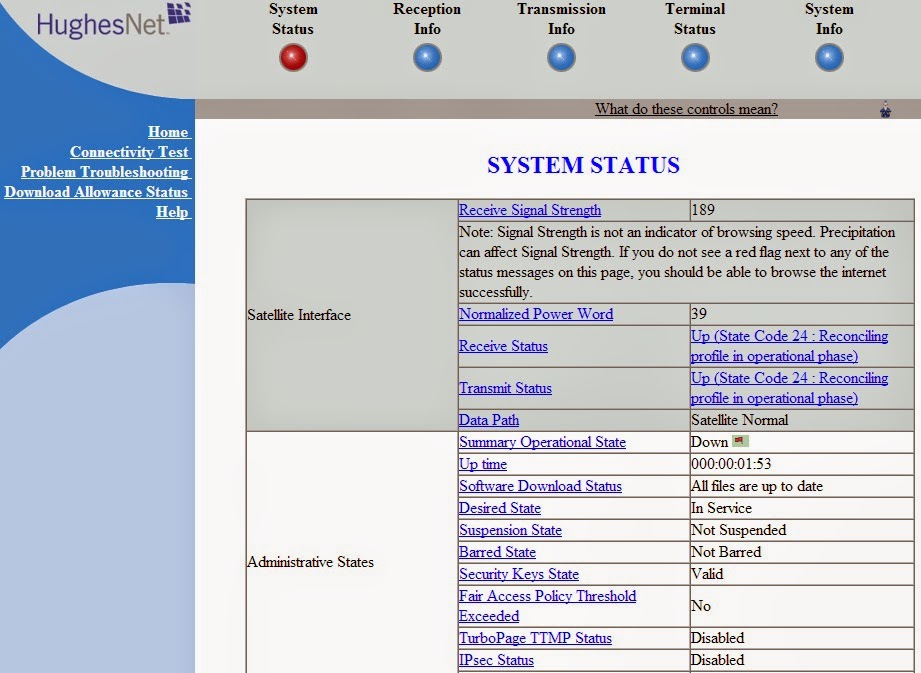This screenshot has width=921, height=673.
Task: Select the Terminal Status heading label
Action: coord(695,19)
